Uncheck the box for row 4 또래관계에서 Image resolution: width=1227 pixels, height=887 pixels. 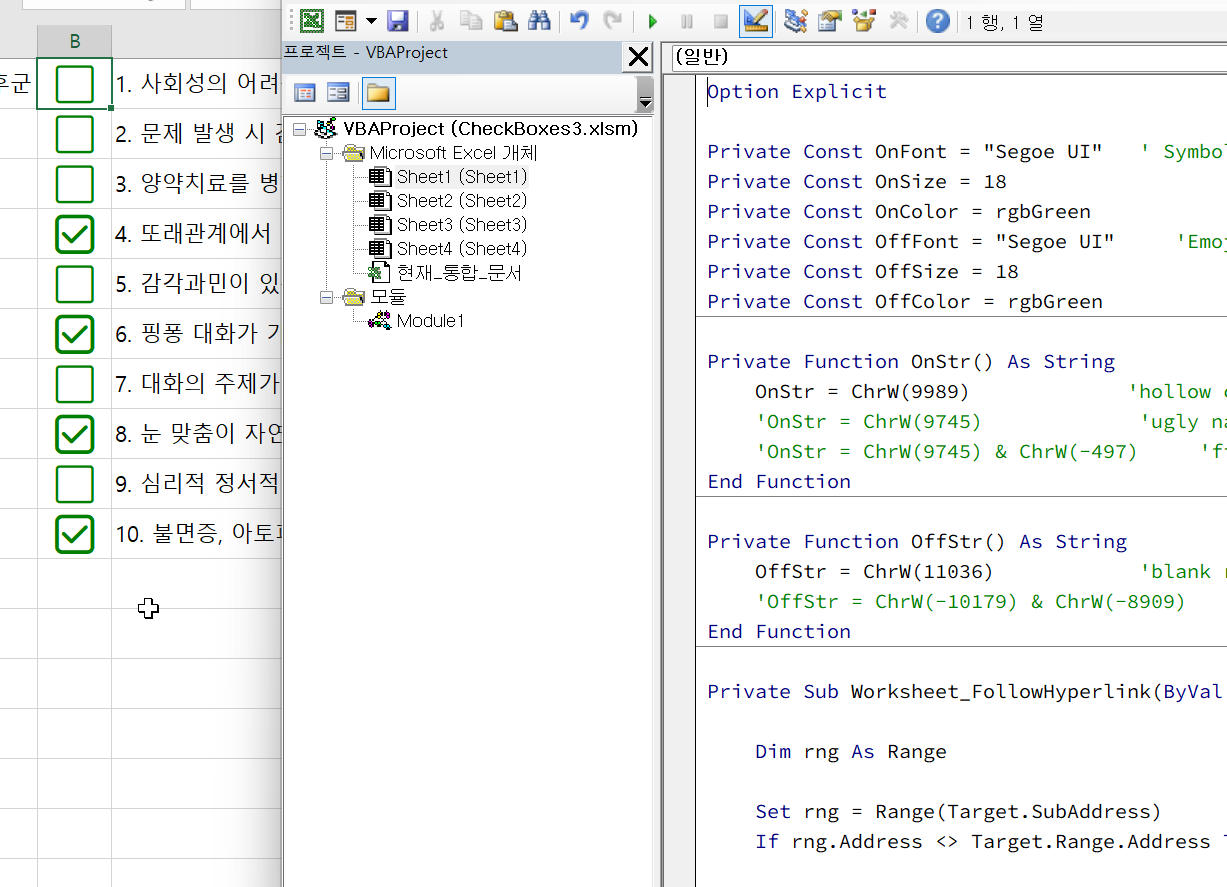[75, 234]
